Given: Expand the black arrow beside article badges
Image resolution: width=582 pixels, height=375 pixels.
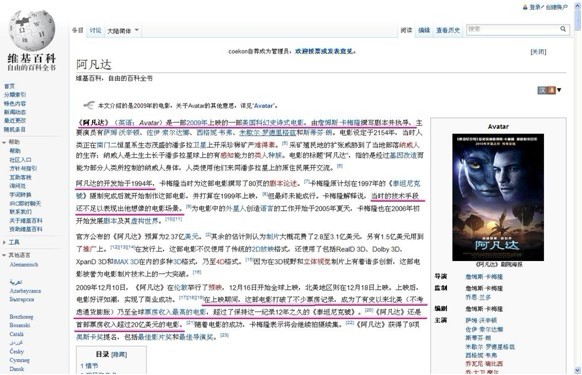Looking at the screenshot, I should (559, 90).
